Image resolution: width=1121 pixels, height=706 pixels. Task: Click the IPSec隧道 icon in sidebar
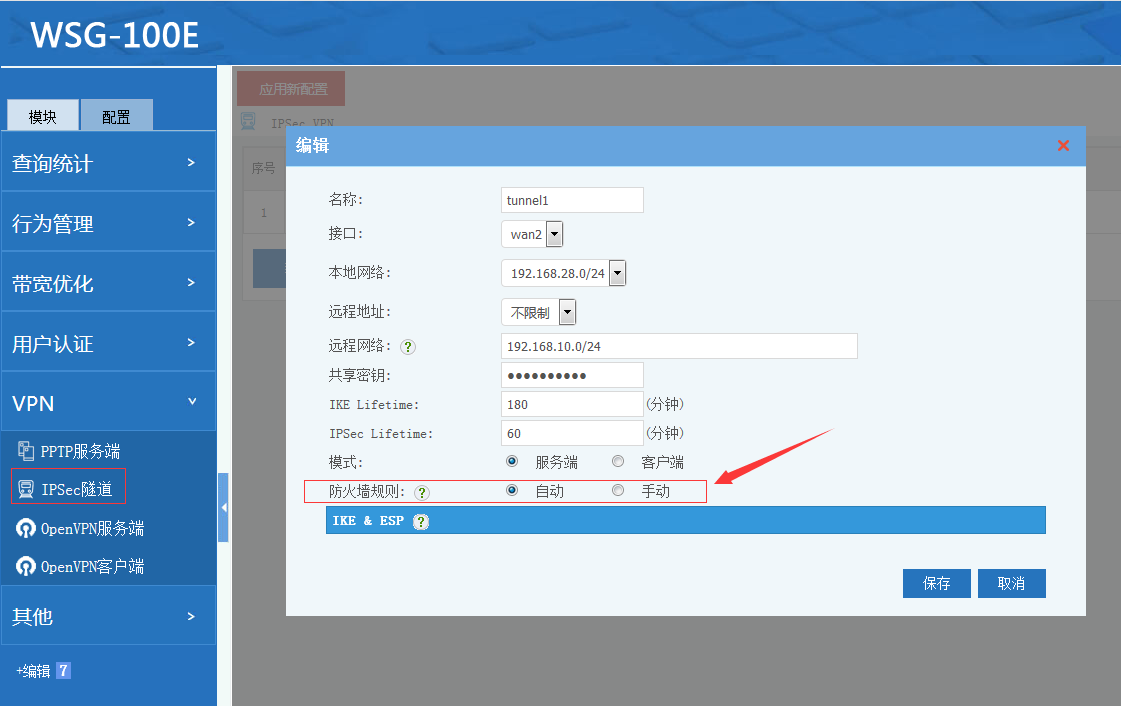[x=26, y=489]
